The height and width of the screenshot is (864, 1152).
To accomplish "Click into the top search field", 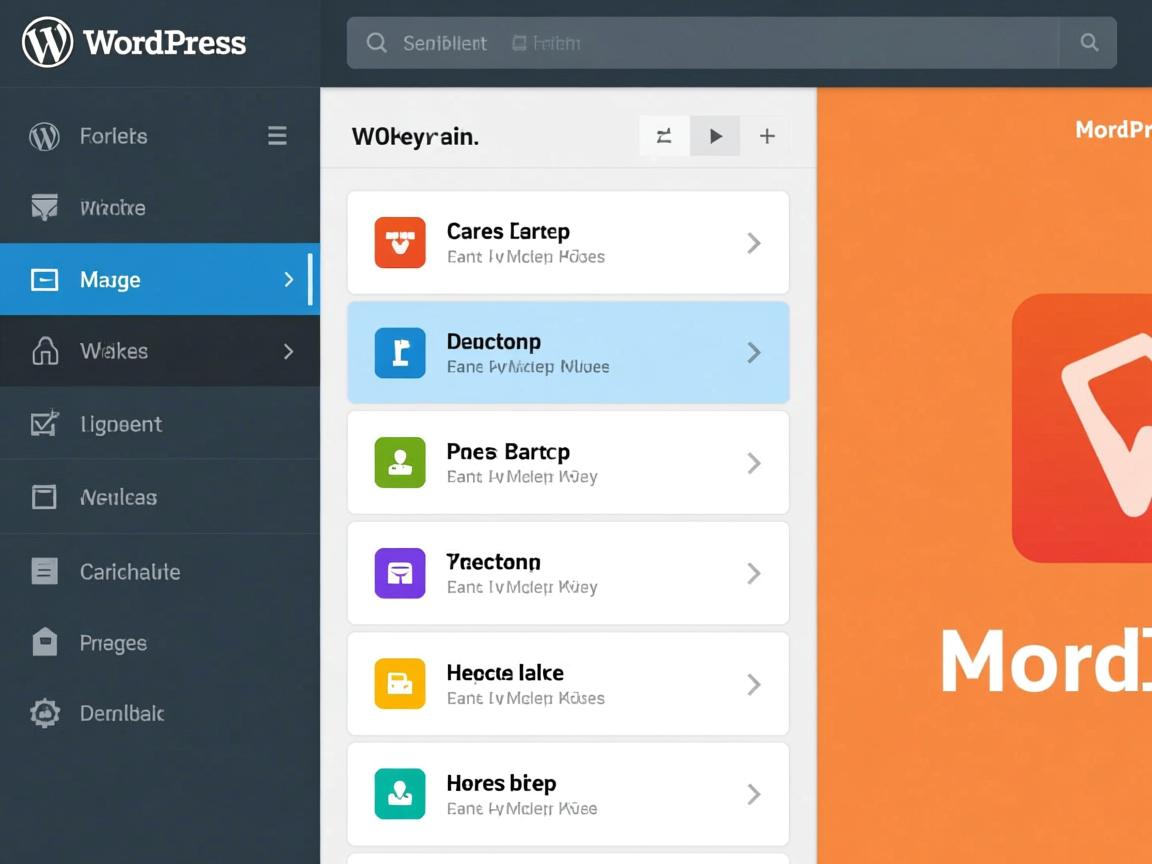I will pos(700,43).
